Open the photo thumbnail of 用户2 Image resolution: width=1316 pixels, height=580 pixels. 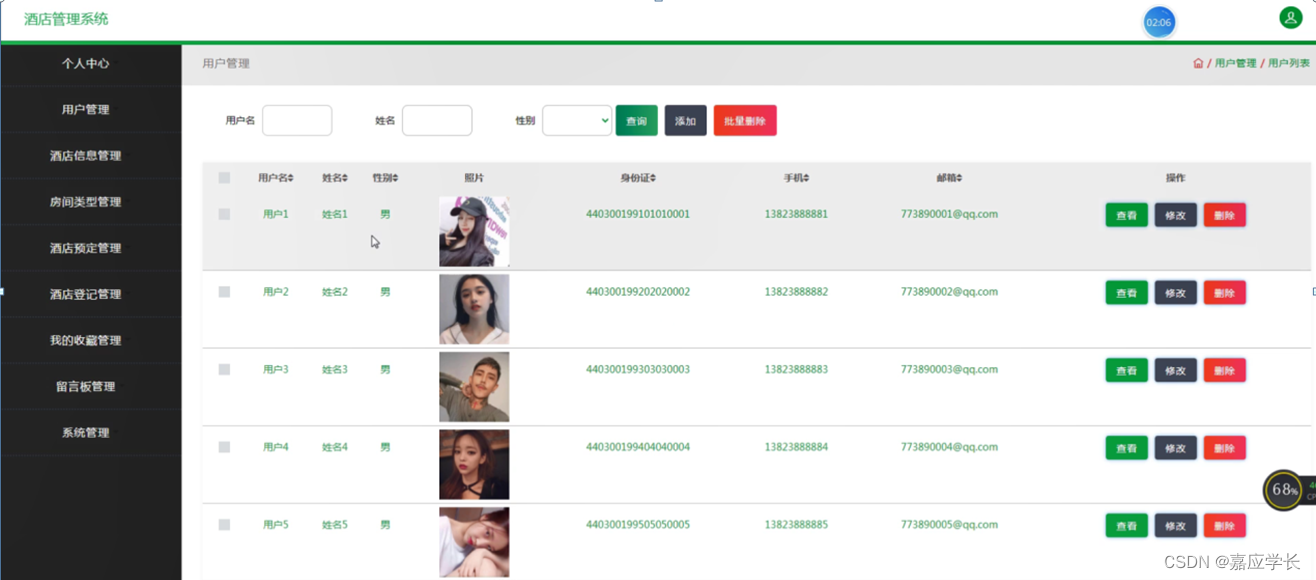coord(474,309)
